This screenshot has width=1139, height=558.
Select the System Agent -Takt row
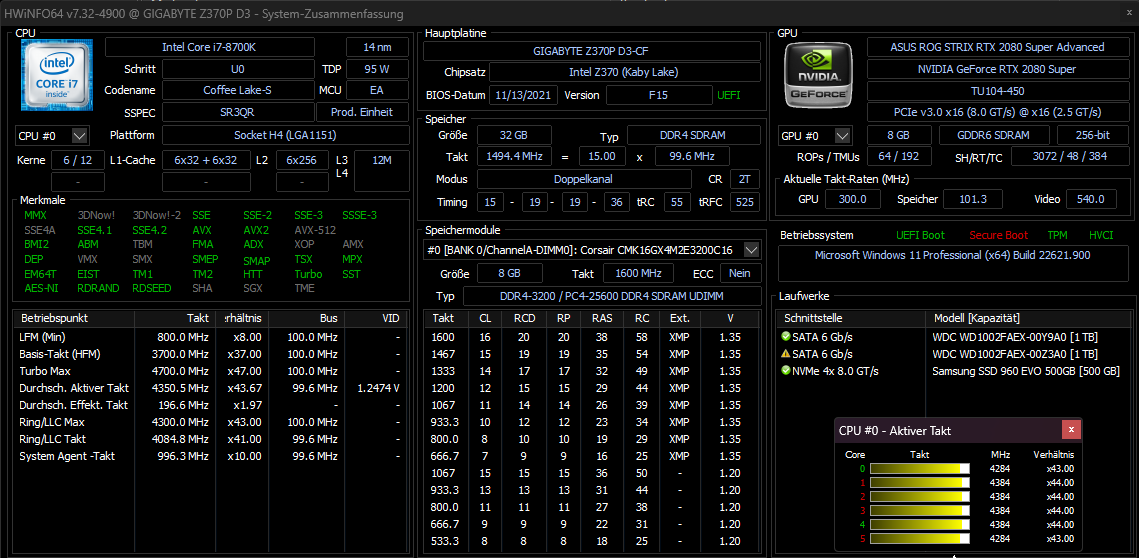click(211, 456)
